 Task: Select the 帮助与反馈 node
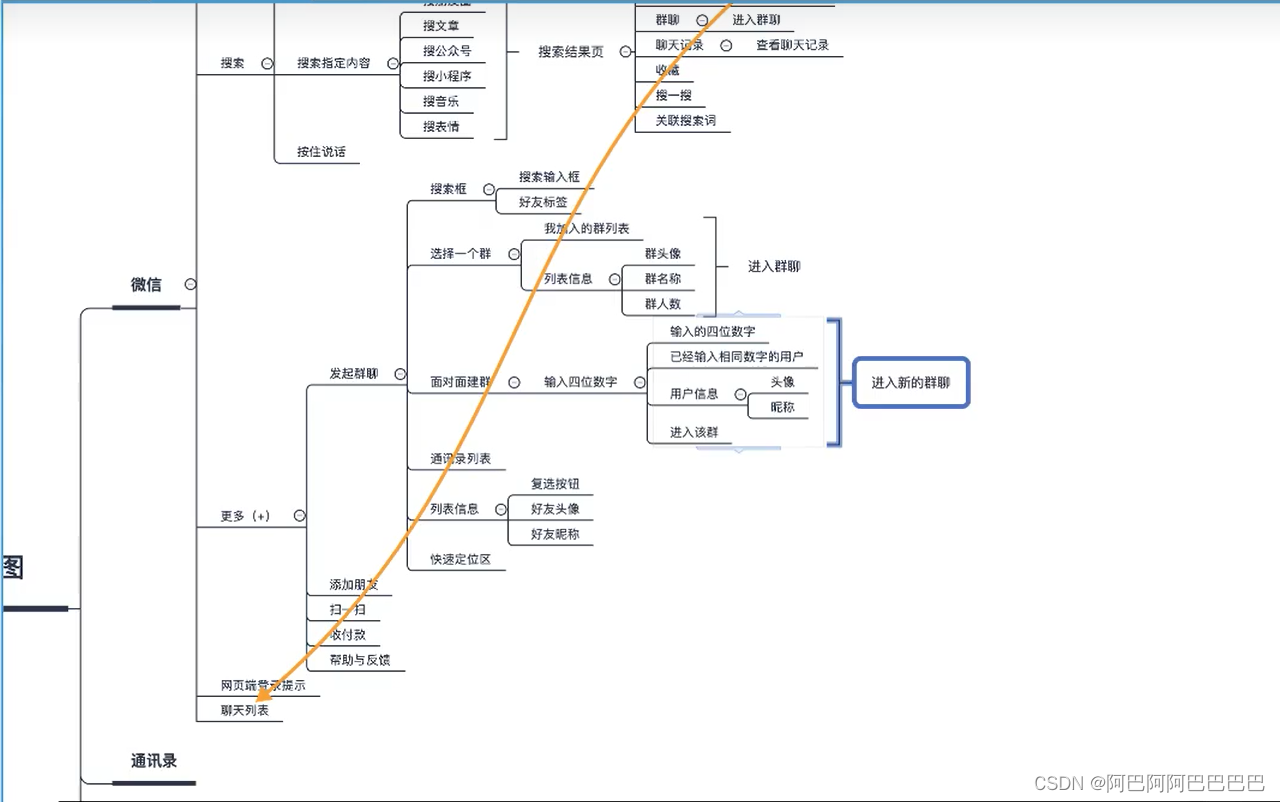coord(360,660)
